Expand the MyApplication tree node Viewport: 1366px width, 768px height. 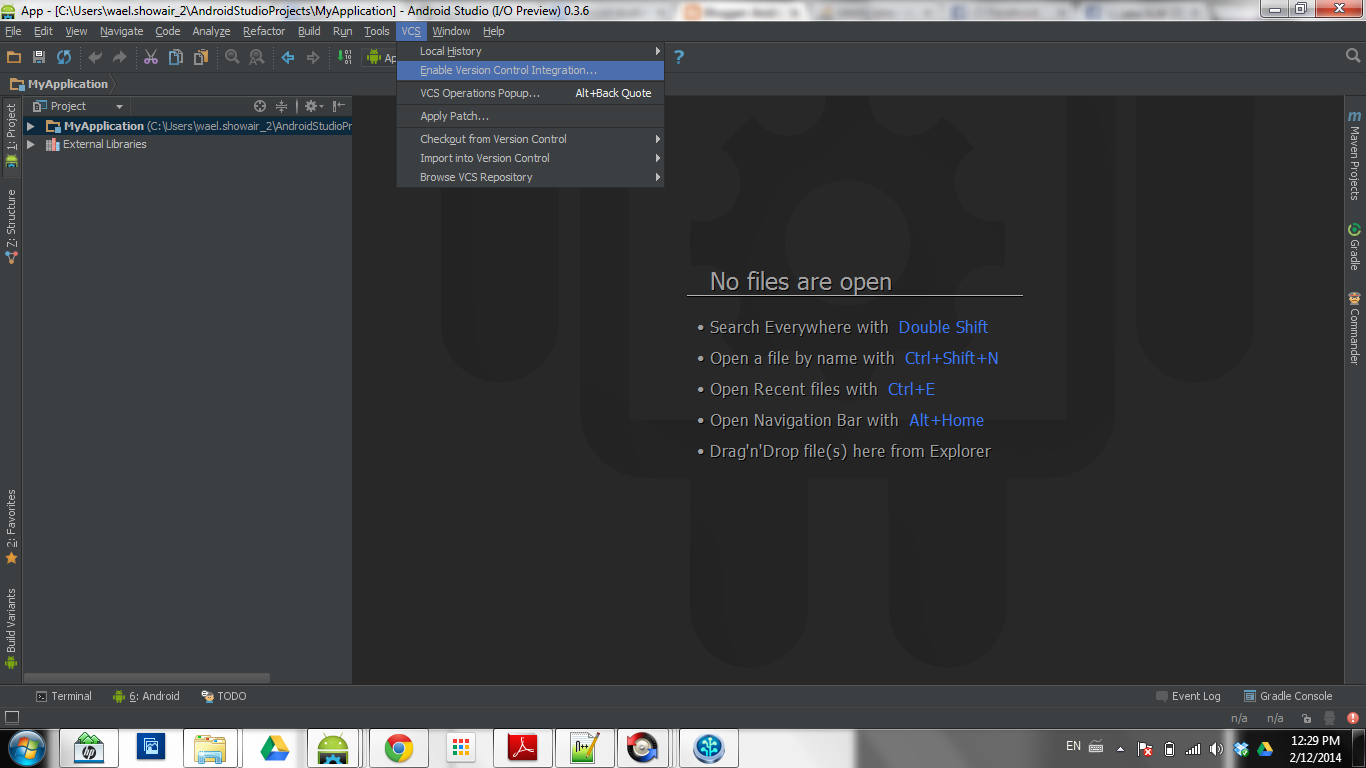[31, 126]
